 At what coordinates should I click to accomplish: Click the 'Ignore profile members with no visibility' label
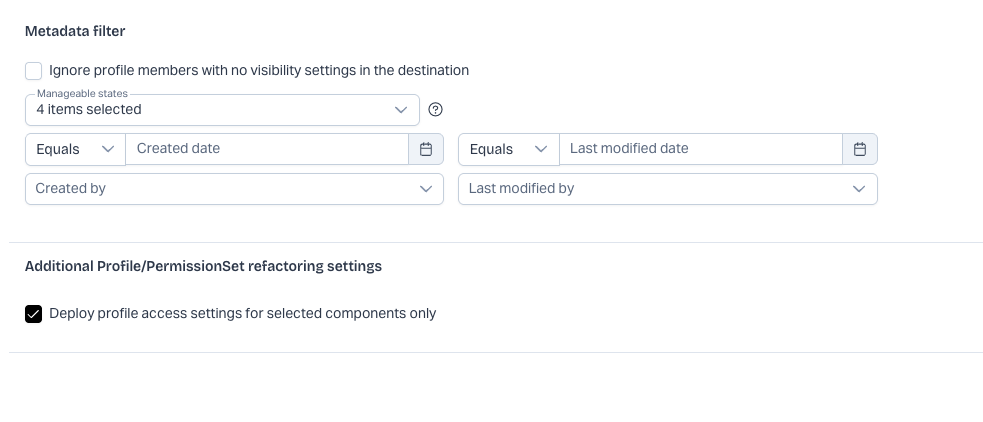tap(259, 71)
